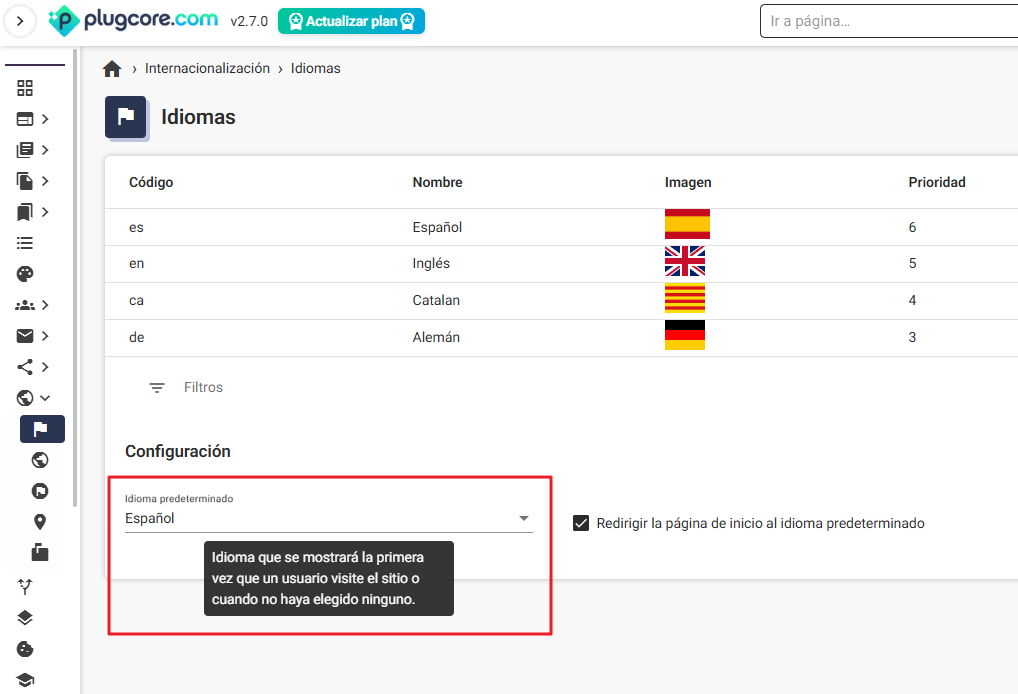Image resolution: width=1018 pixels, height=694 pixels.
Task: Go to home via breadcrumb house icon
Action: (112, 69)
